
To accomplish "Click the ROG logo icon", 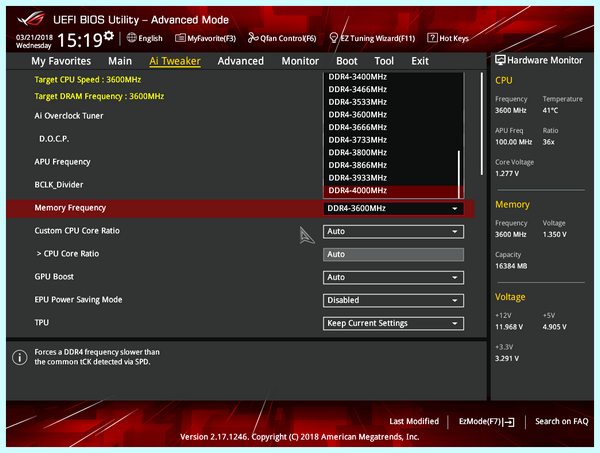I will (x=31, y=19).
